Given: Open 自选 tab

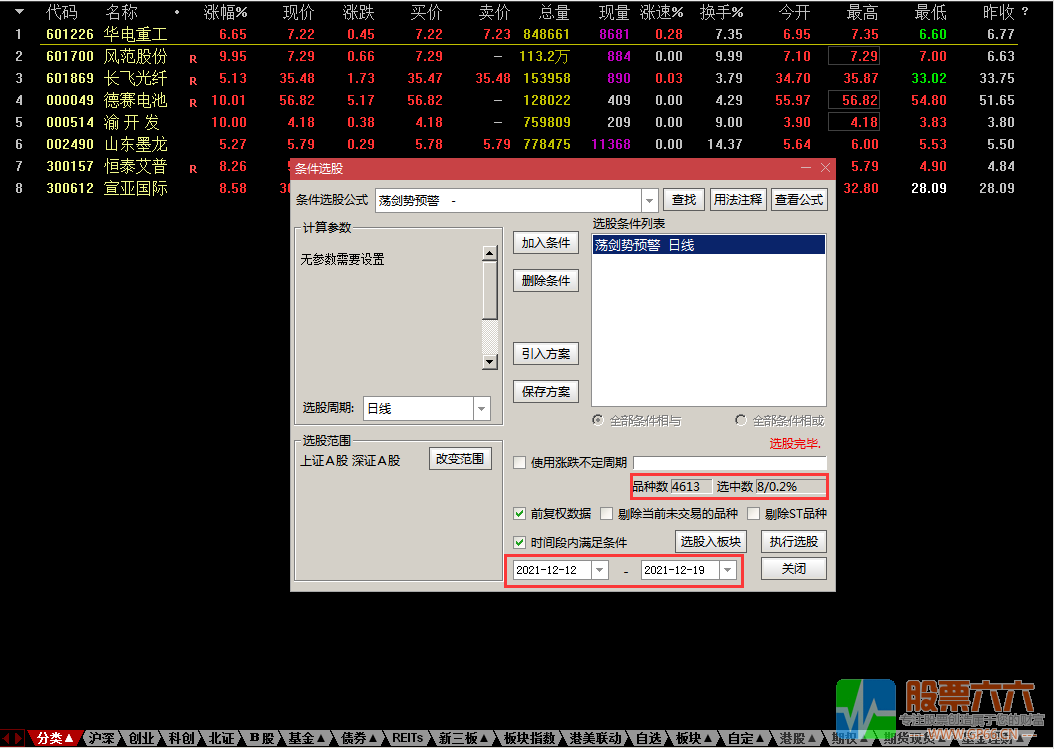Looking at the screenshot, I should tap(649, 738).
